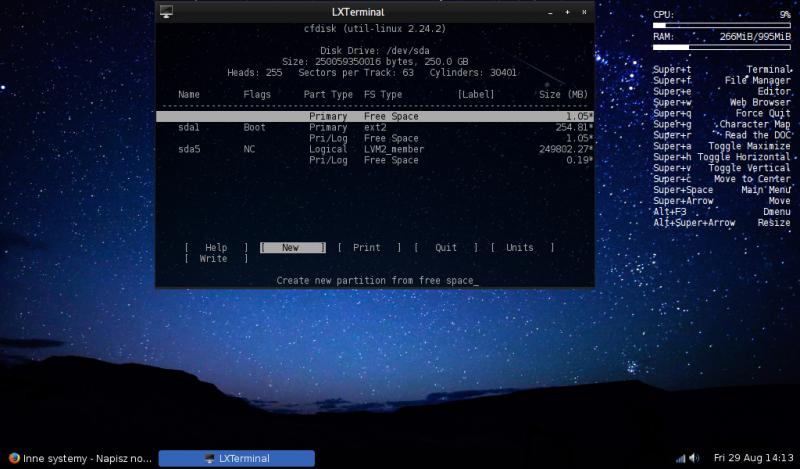Screen dimensions: 800x469
Task: Select the Units option
Action: tap(520, 248)
